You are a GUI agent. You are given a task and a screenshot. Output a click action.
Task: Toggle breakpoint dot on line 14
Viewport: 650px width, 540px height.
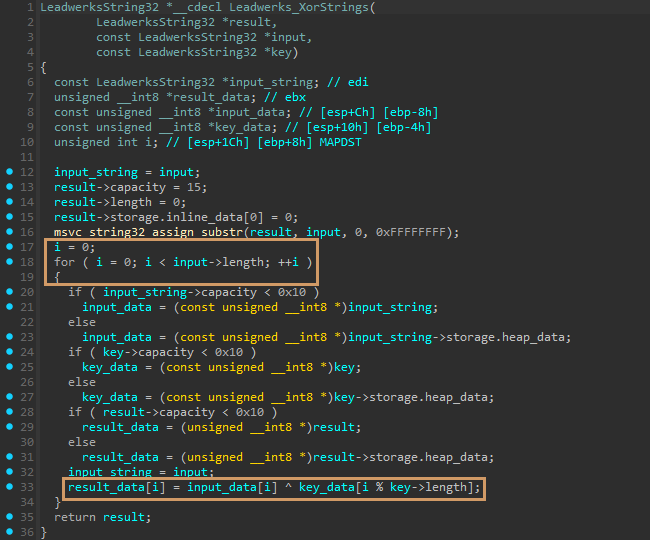click(10, 201)
